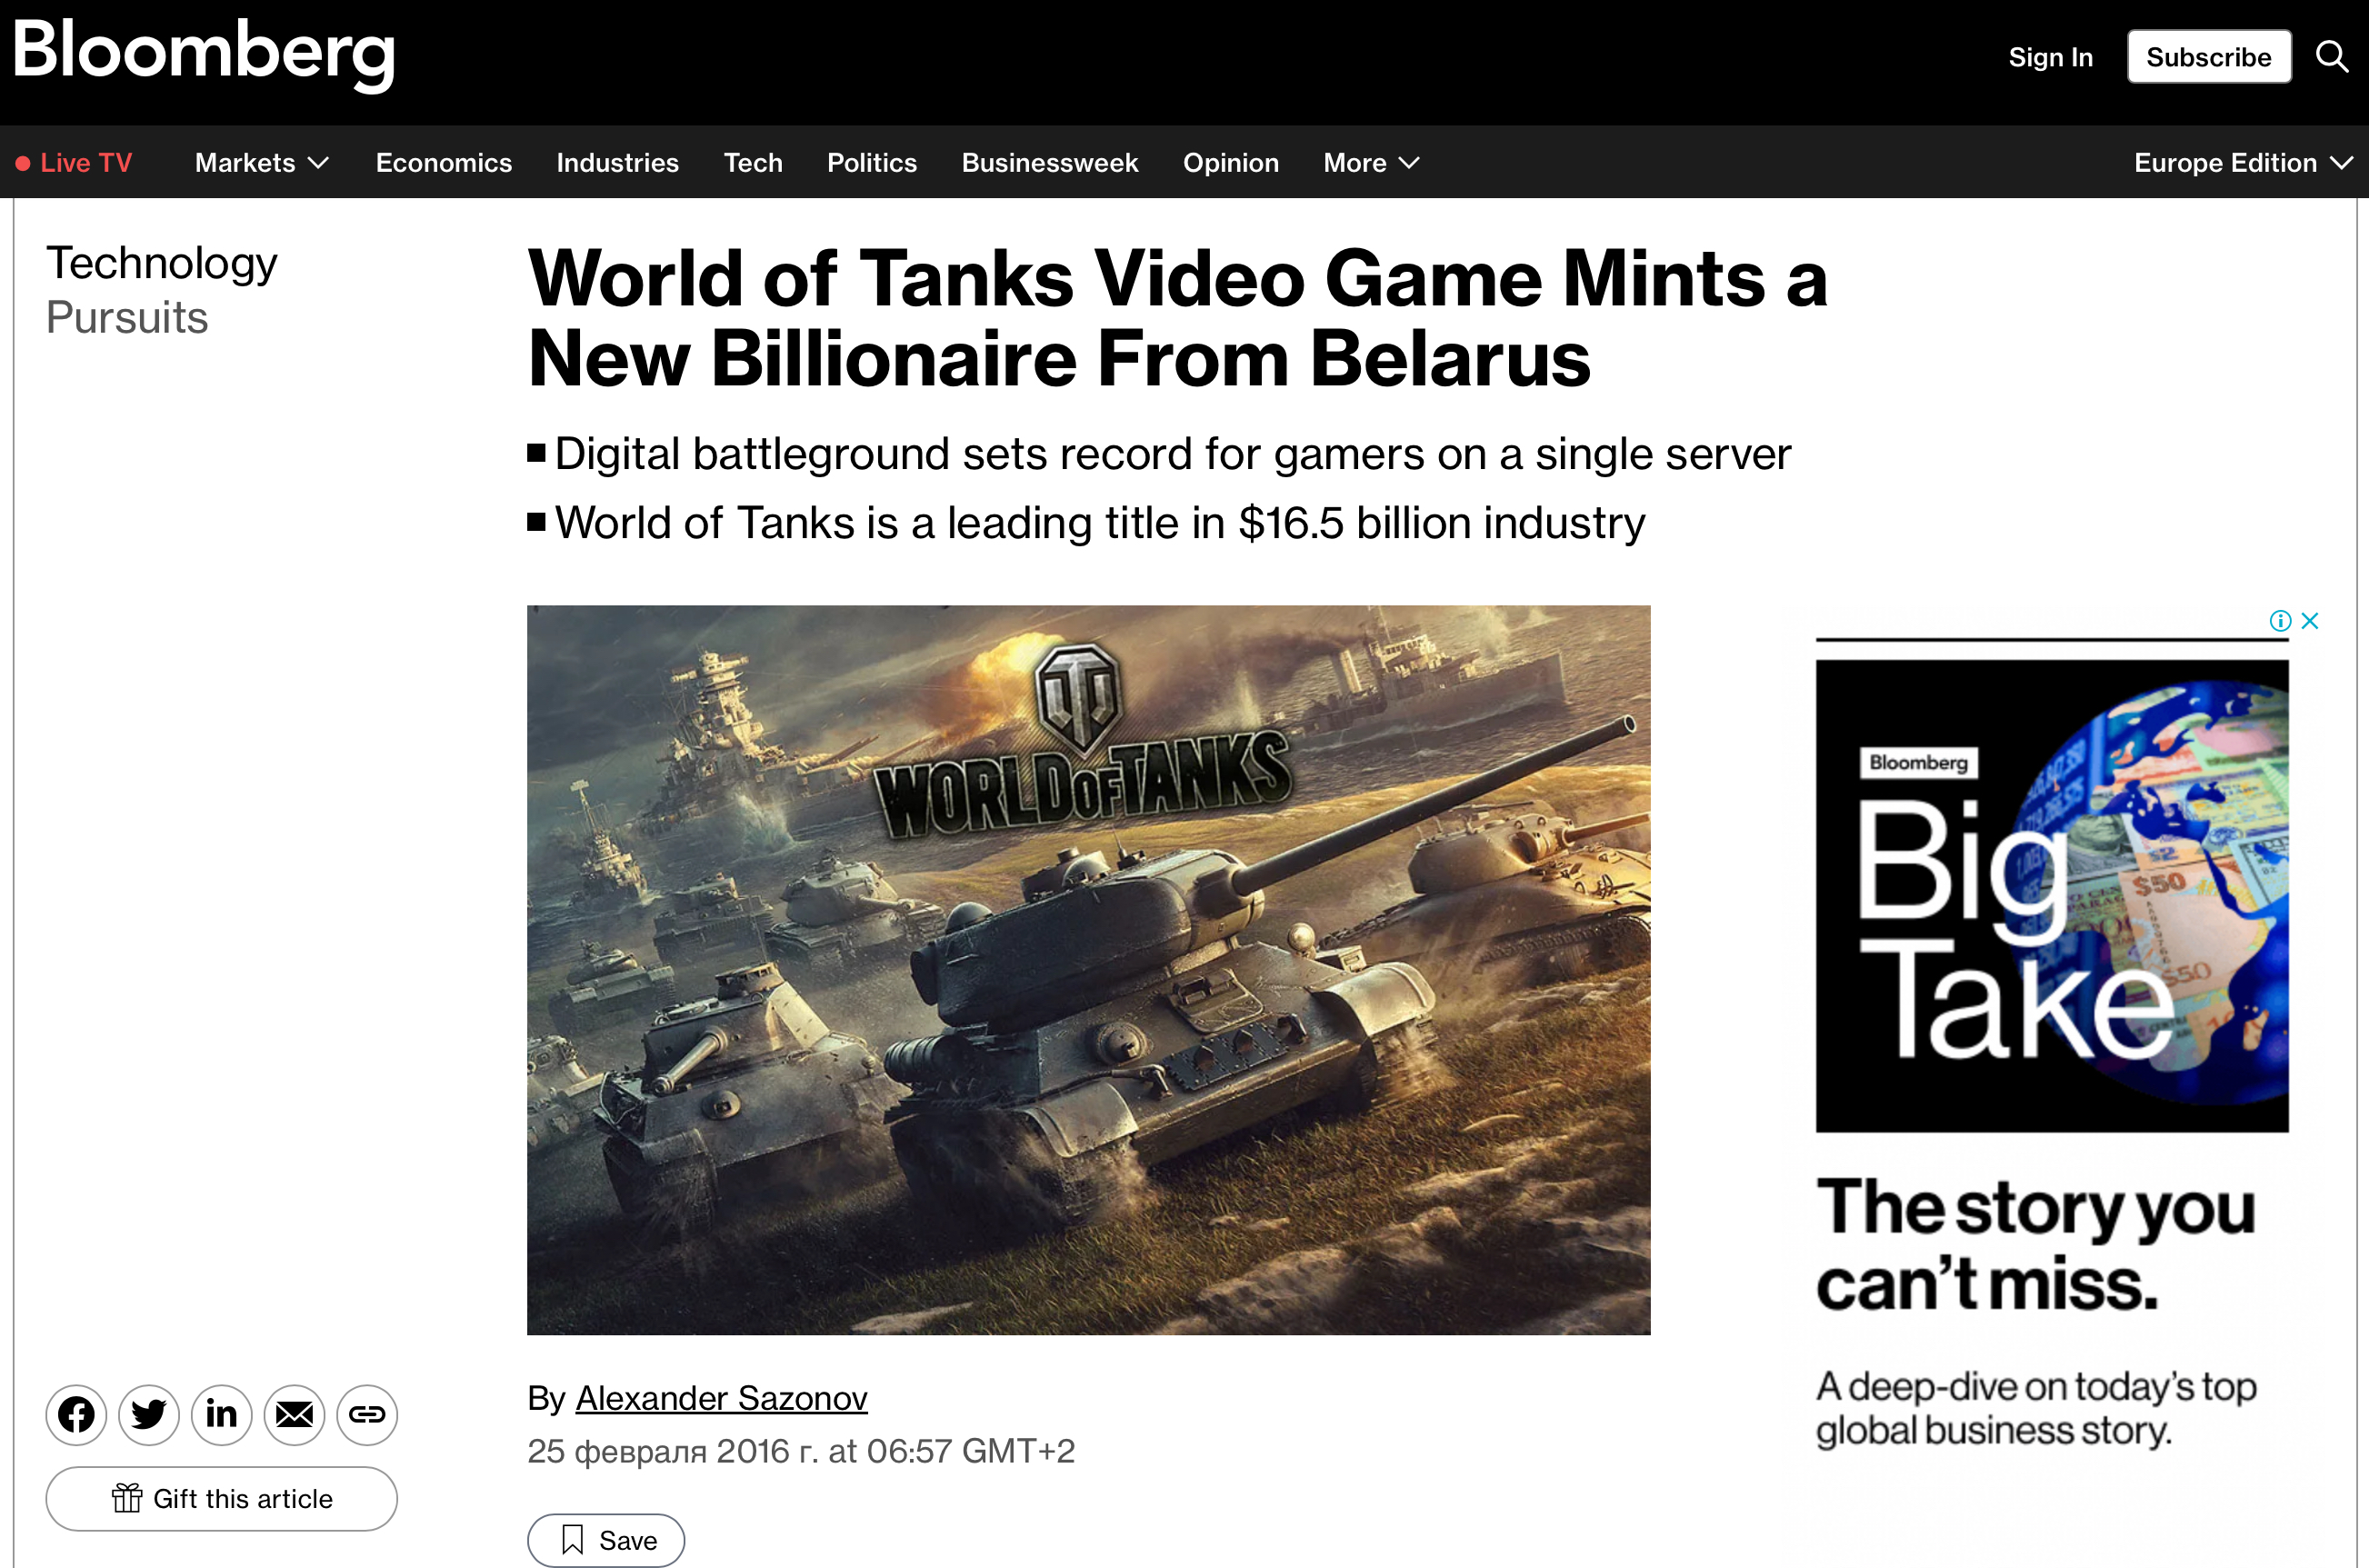Click '$16.5 billion industry' bullet
2369x1568 pixels.
tap(1100, 523)
